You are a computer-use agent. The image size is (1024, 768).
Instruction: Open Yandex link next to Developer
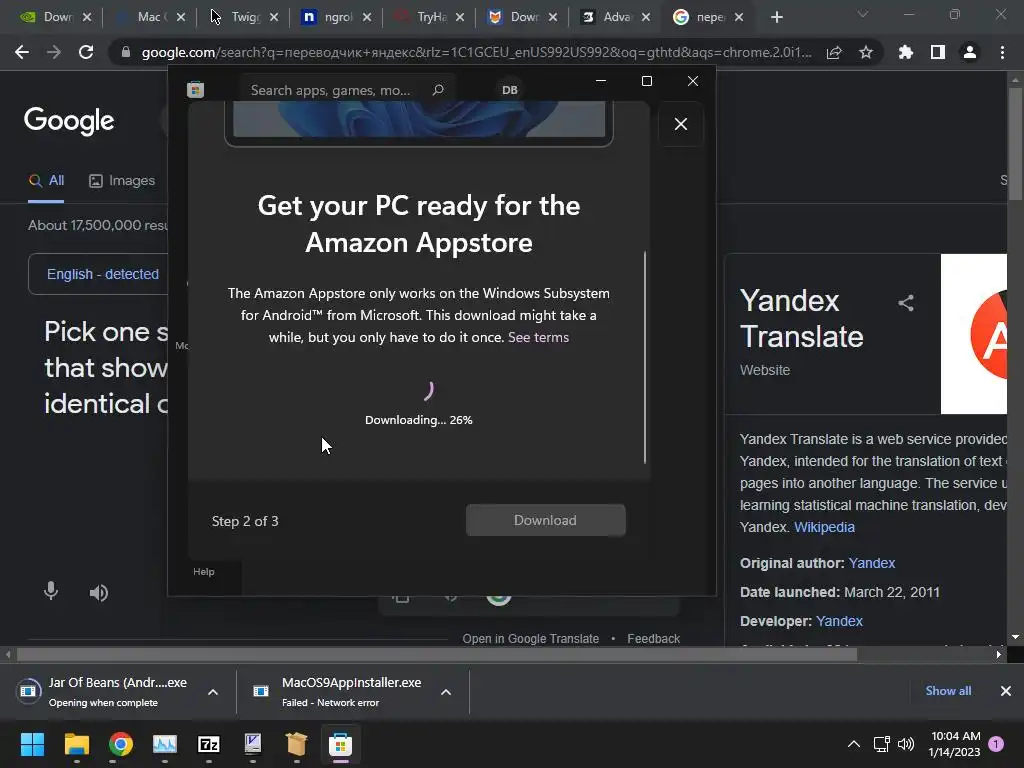(x=839, y=621)
